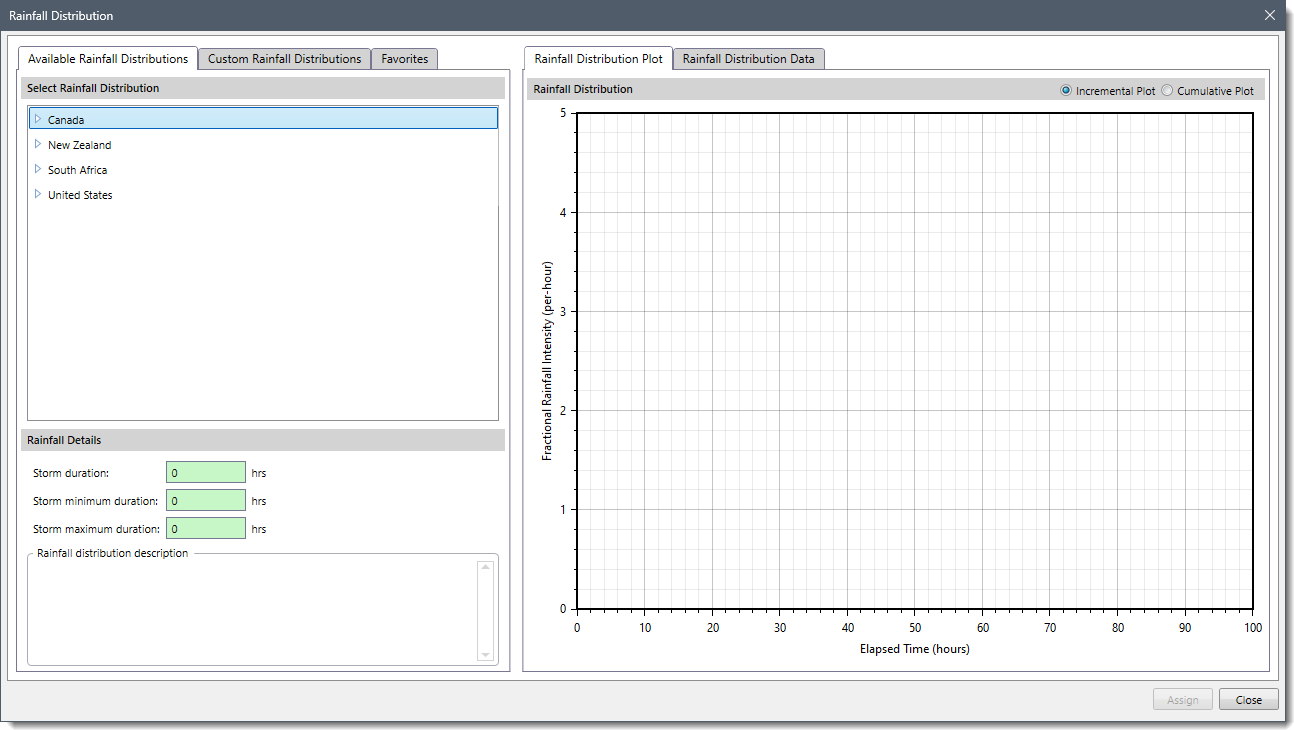Viewport: 1294px width, 730px height.
Task: Click the Storm maximum duration field
Action: point(206,529)
